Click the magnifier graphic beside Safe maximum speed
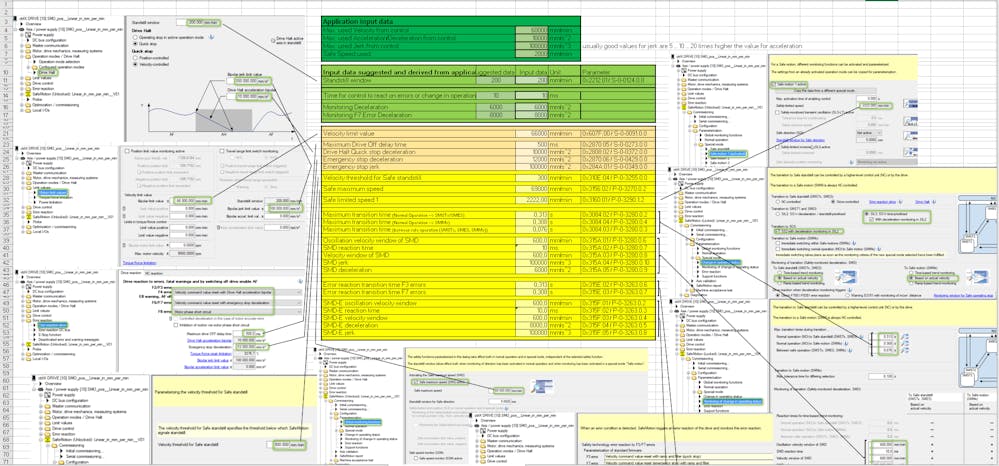The height and width of the screenshot is (466, 999). click(542, 386)
